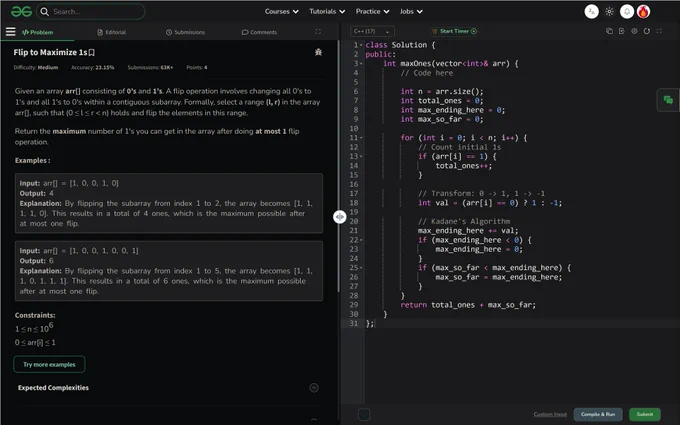This screenshot has height=425, width=680.
Task: Open the Courses dropdown menu
Action: tap(281, 12)
